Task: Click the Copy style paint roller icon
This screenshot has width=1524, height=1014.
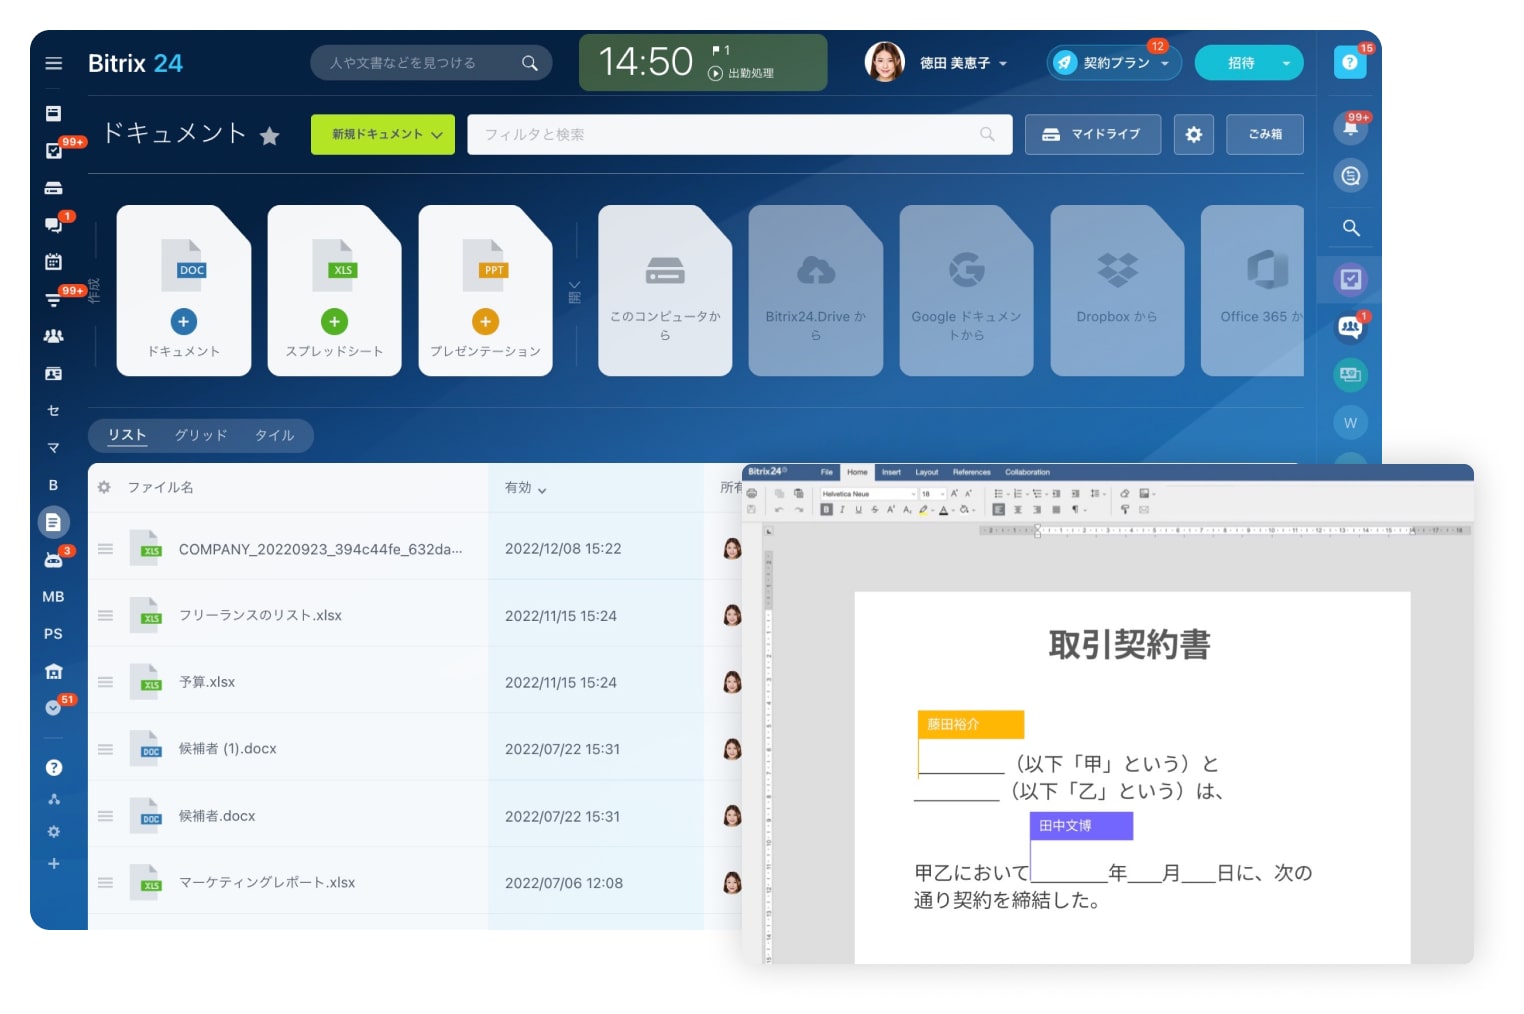Action: pos(1125,510)
